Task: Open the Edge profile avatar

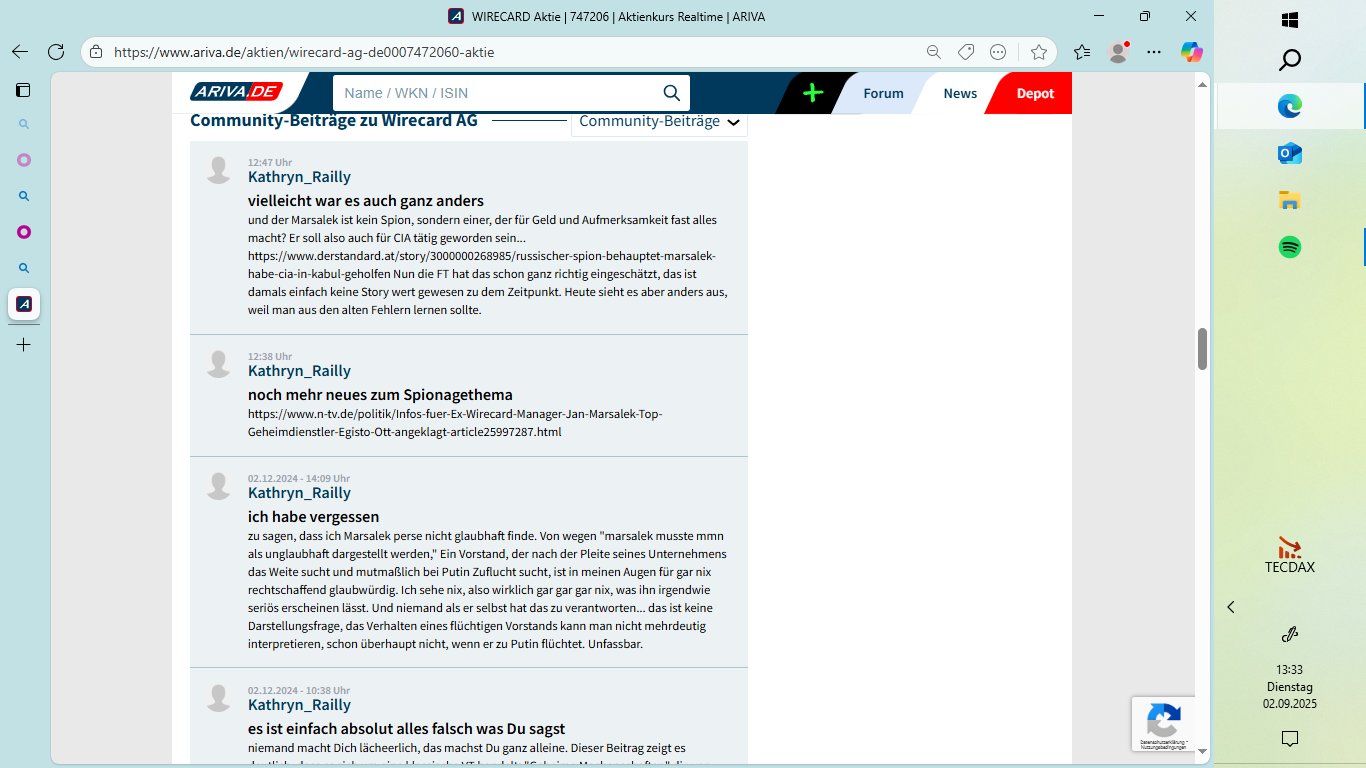Action: click(x=1118, y=51)
